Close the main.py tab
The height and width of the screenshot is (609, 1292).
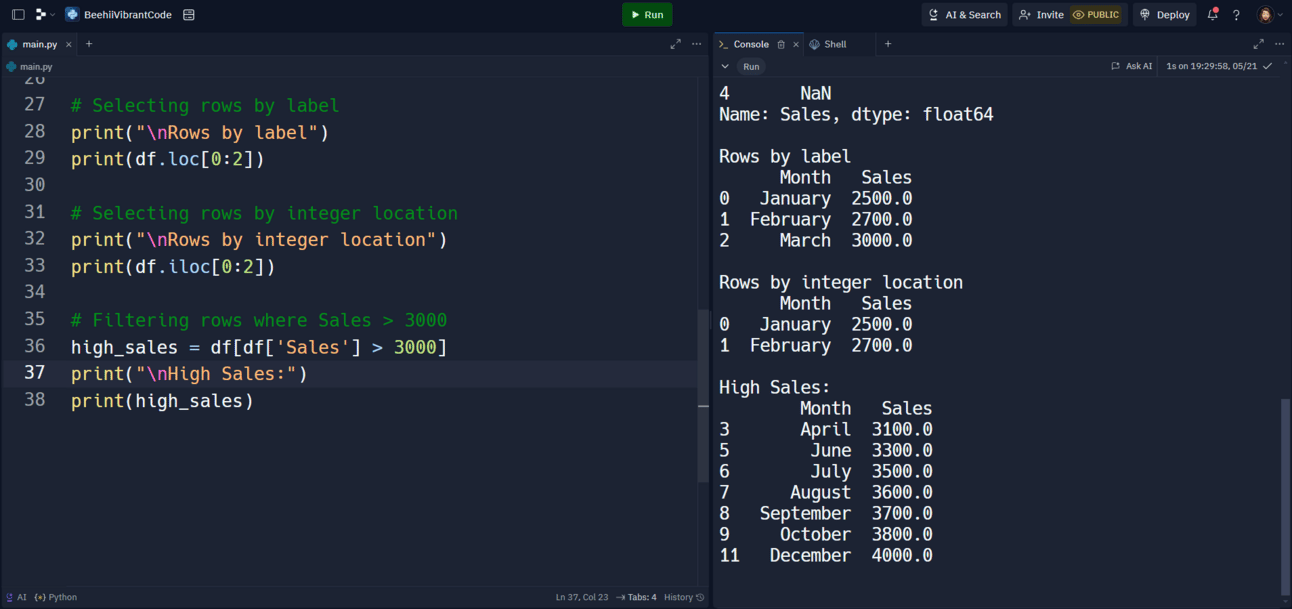tap(68, 44)
